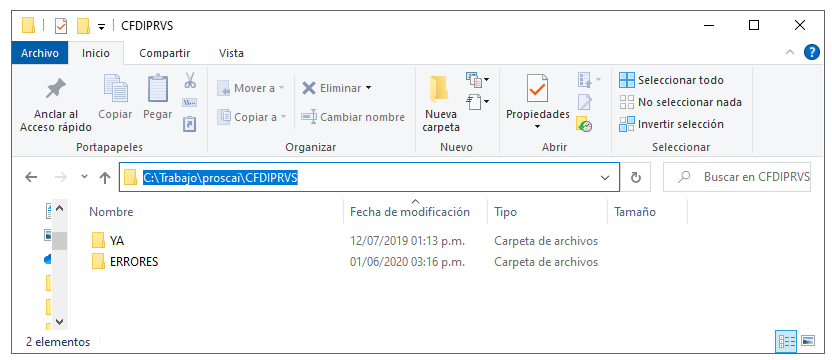The width and height of the screenshot is (832, 360).
Task: Click the 2 elementos status text
Action: (58, 342)
